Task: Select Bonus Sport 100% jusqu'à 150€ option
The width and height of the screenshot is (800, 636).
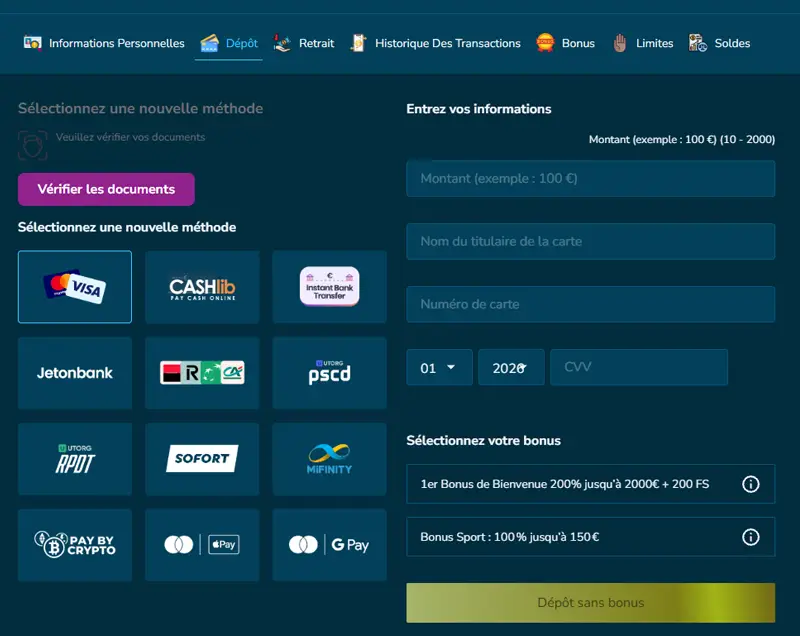Action: pos(590,537)
